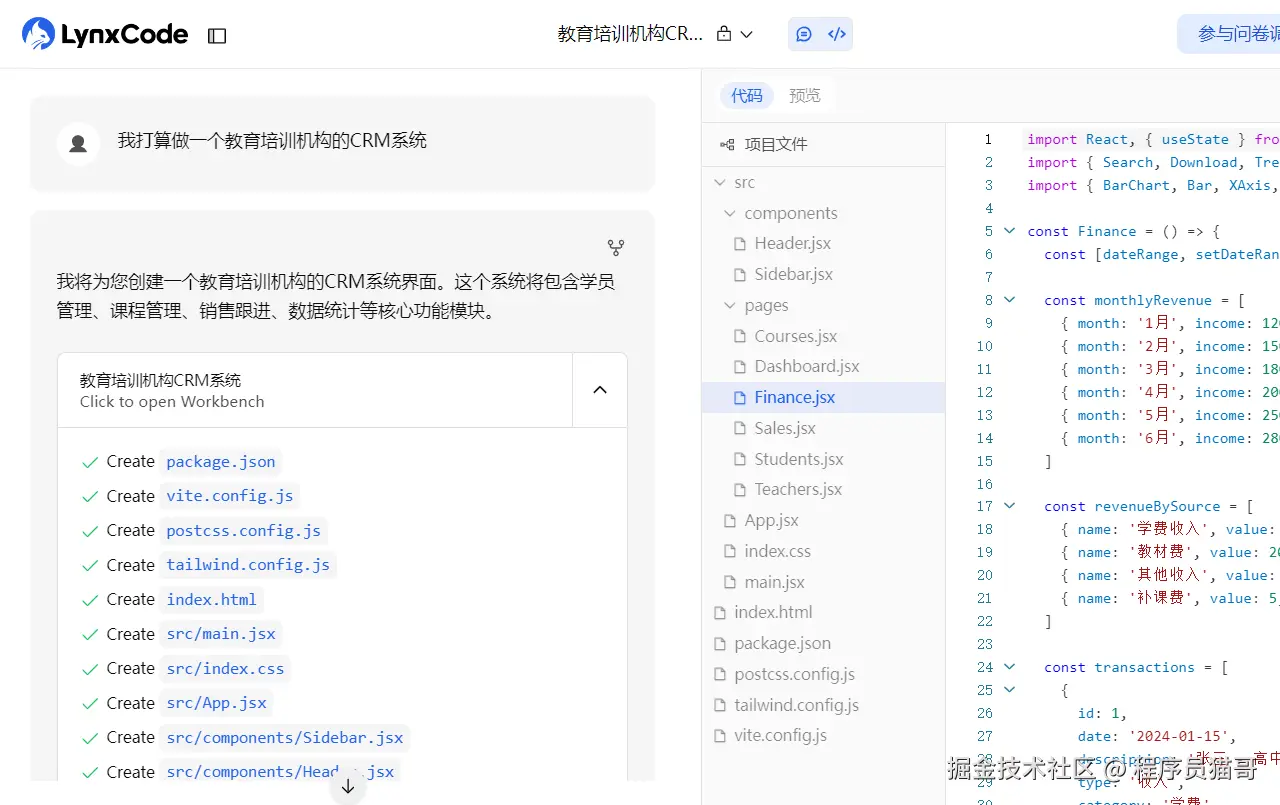Screen dimensions: 1280x805
Task: Click the LynxCode logo
Action: tap(105, 35)
